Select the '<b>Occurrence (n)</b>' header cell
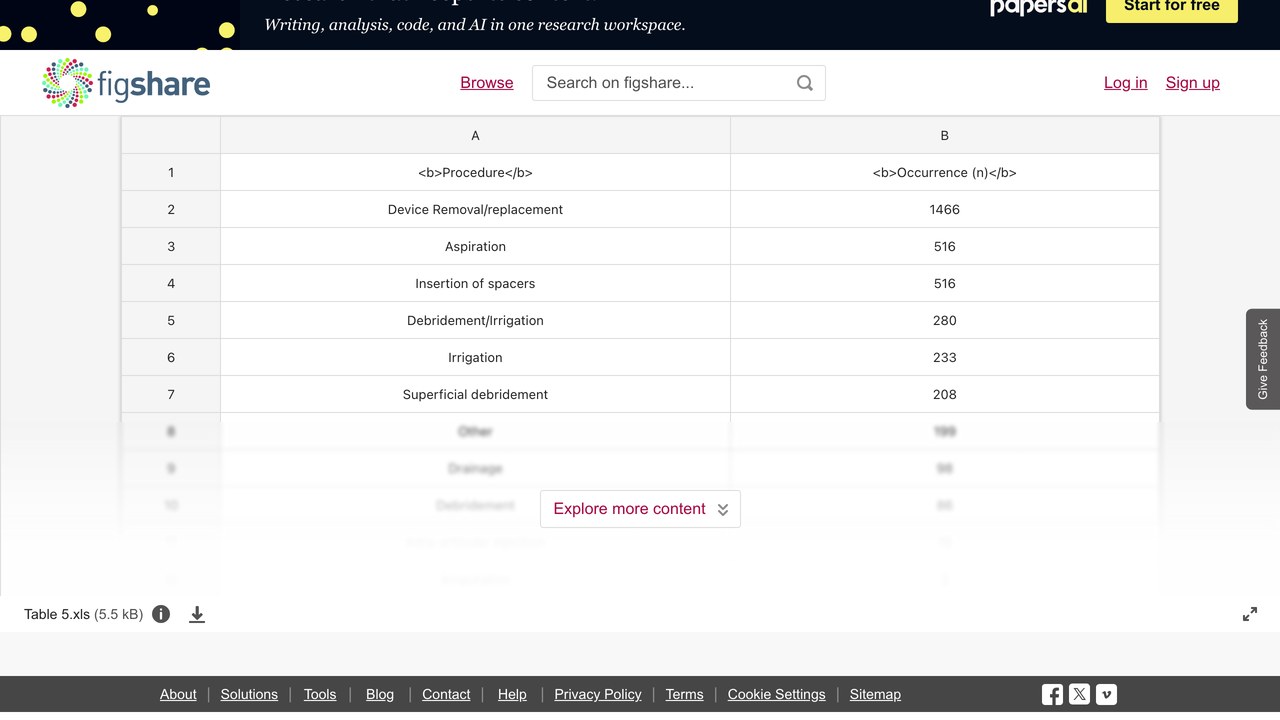This screenshot has width=1280, height=720. (945, 172)
